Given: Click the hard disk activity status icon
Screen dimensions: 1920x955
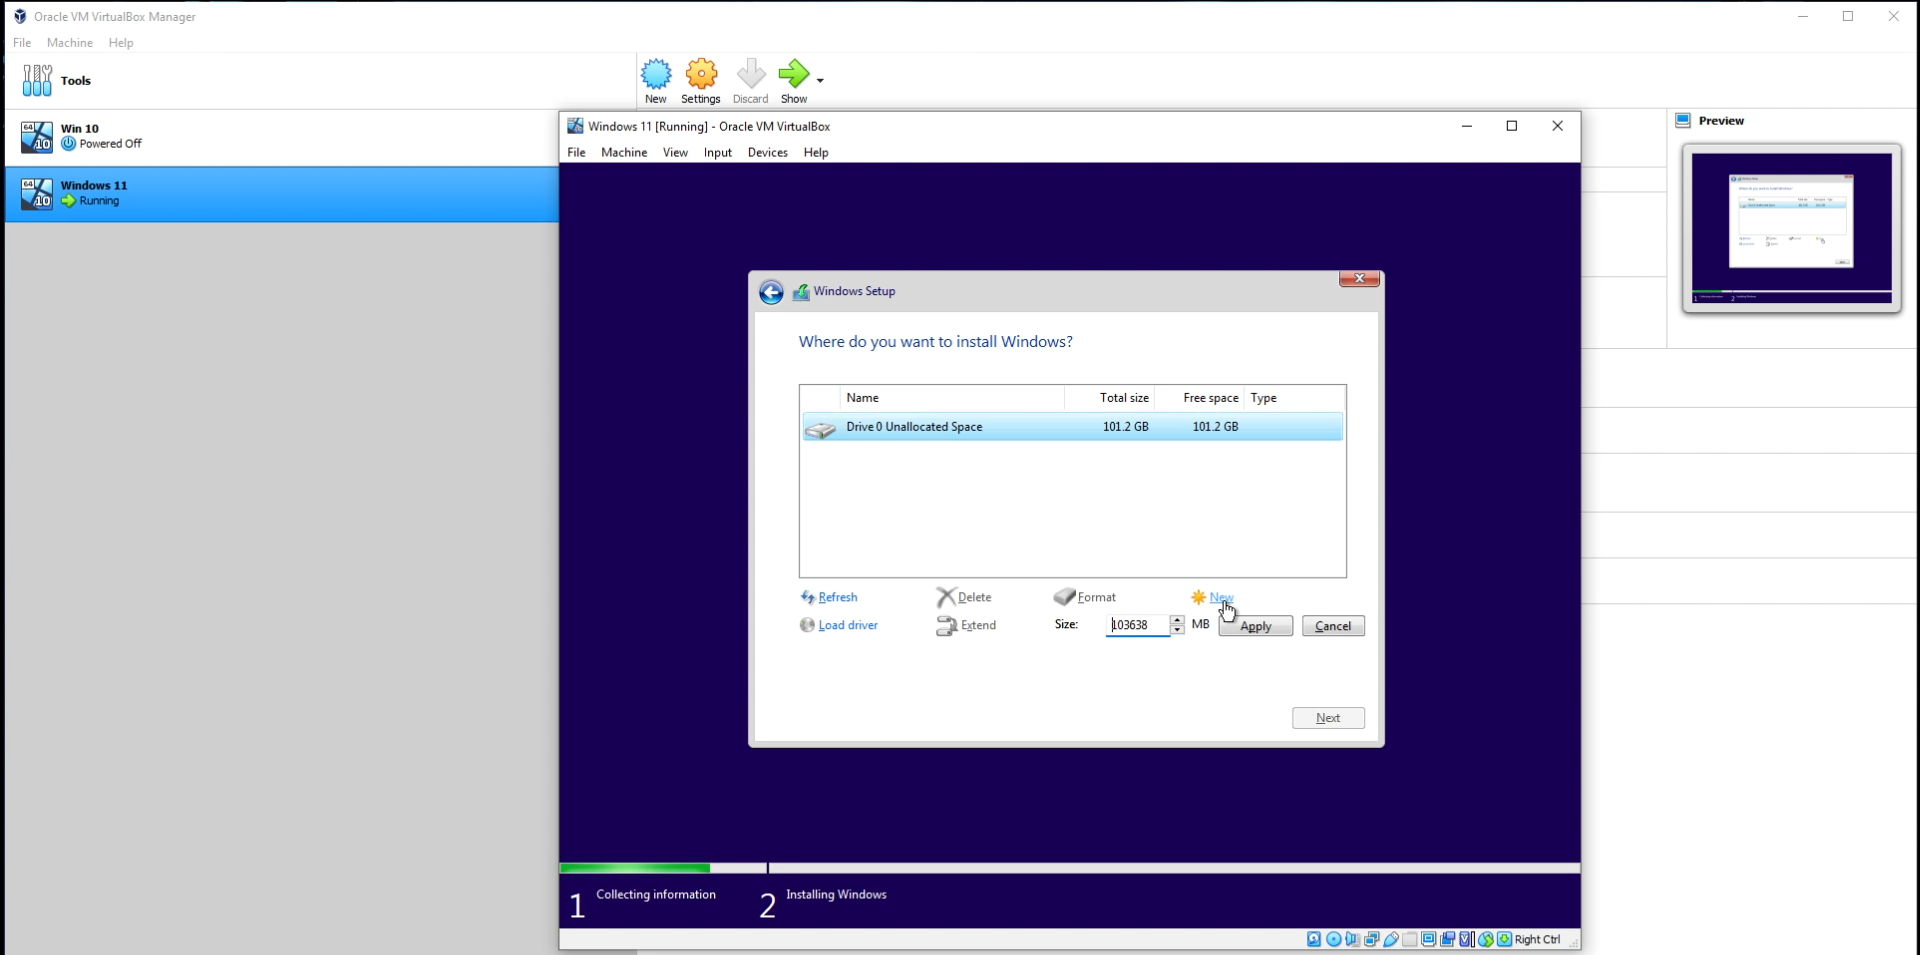Looking at the screenshot, I should 1314,939.
